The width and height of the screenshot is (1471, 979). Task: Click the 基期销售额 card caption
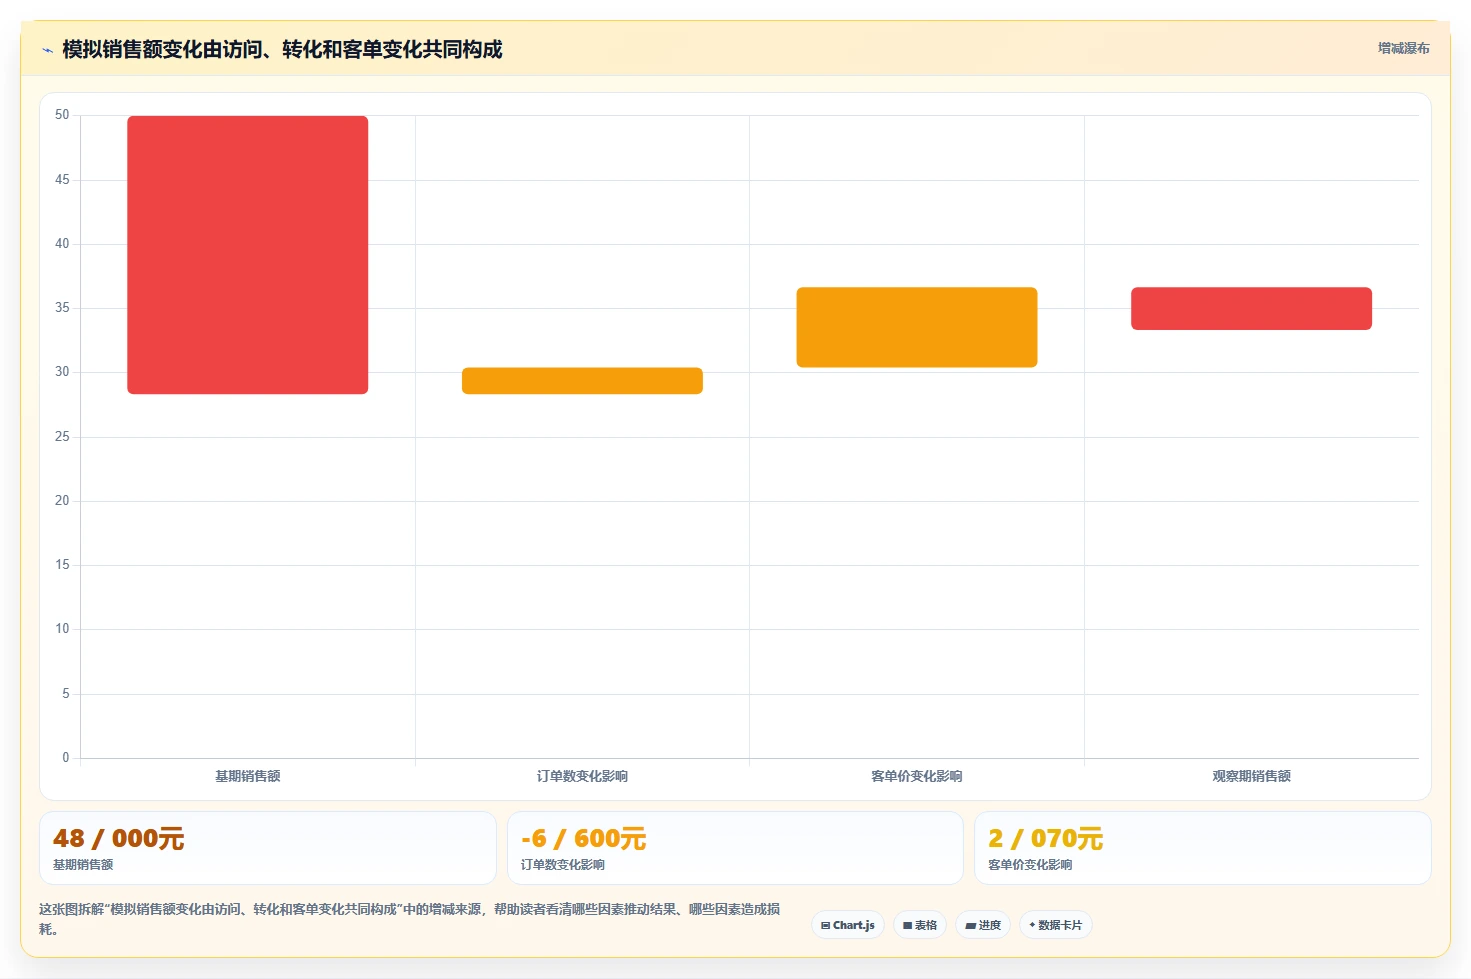pos(83,865)
